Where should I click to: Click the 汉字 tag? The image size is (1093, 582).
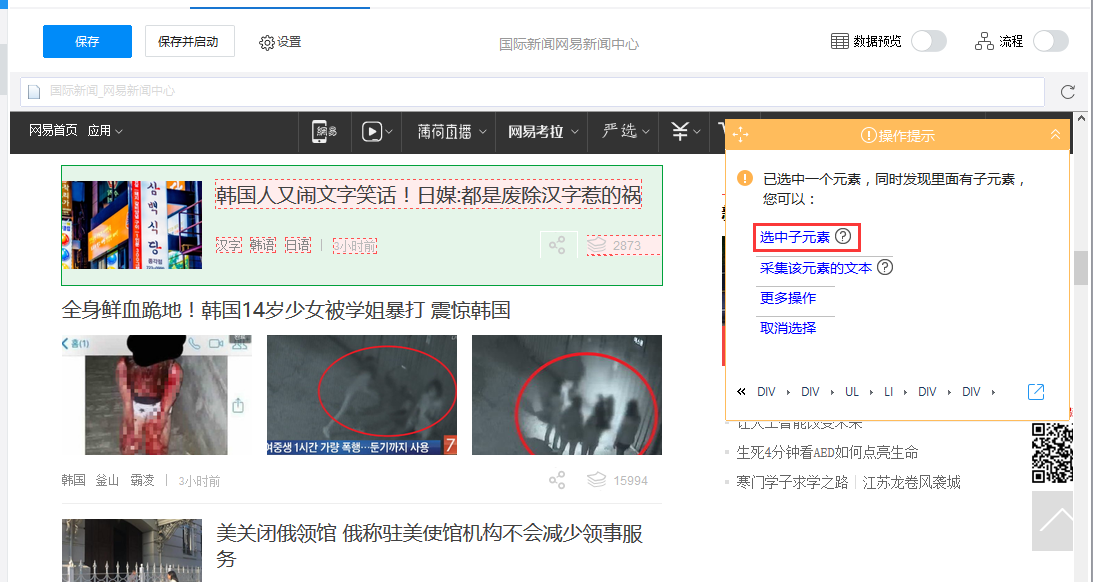(x=229, y=245)
